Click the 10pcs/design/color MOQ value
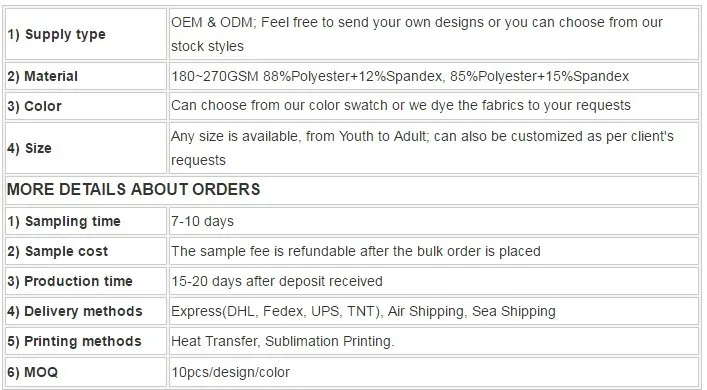This screenshot has width=707, height=390. [x=230, y=372]
